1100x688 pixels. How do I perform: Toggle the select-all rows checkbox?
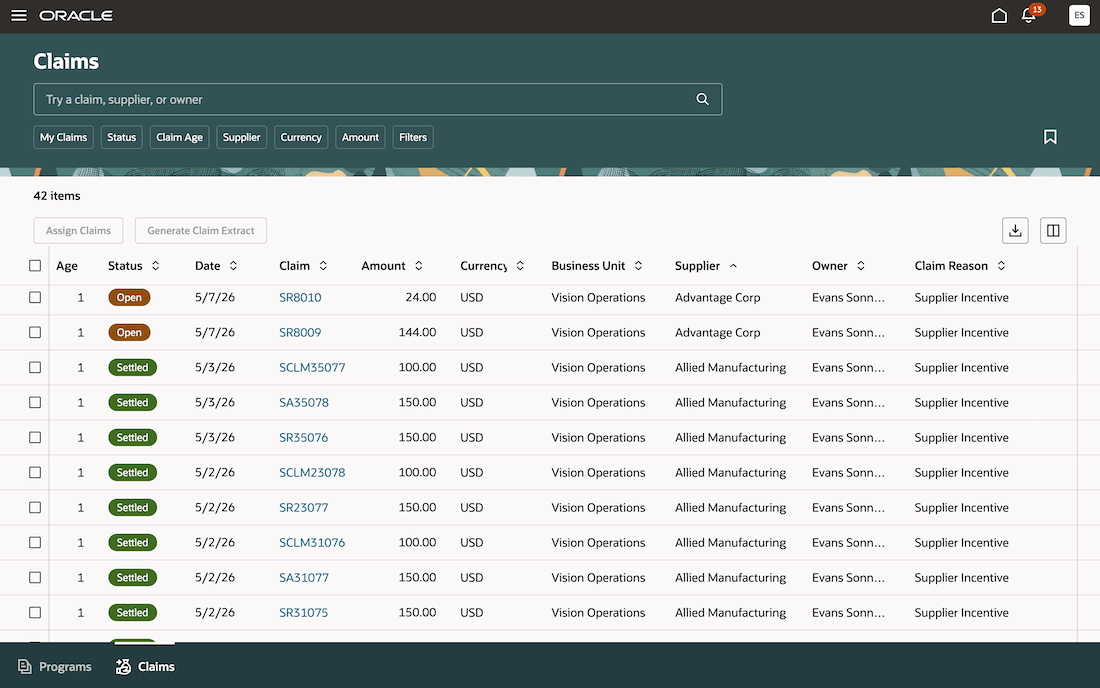pyautogui.click(x=35, y=265)
